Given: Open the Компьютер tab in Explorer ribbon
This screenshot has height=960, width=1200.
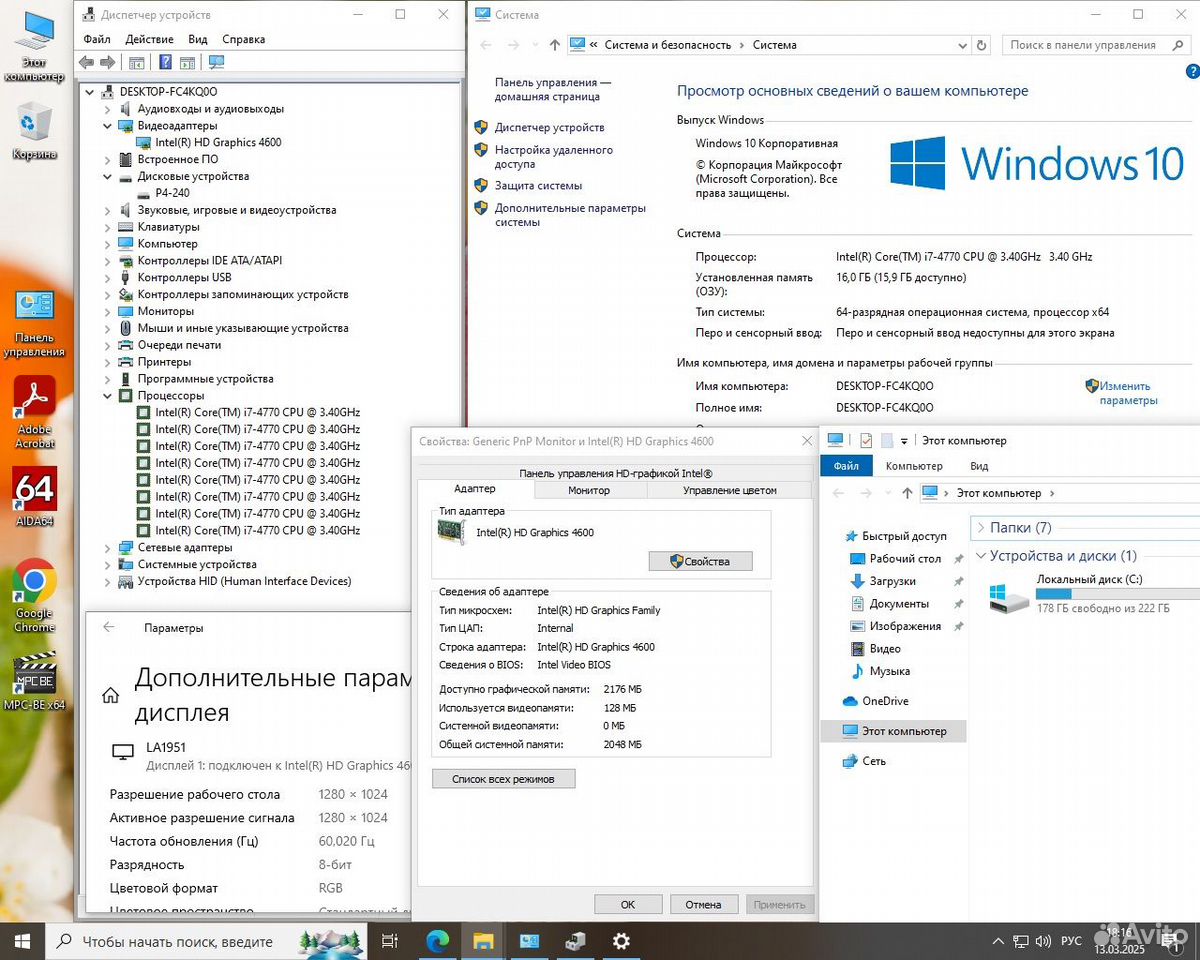Looking at the screenshot, I should click(x=914, y=466).
